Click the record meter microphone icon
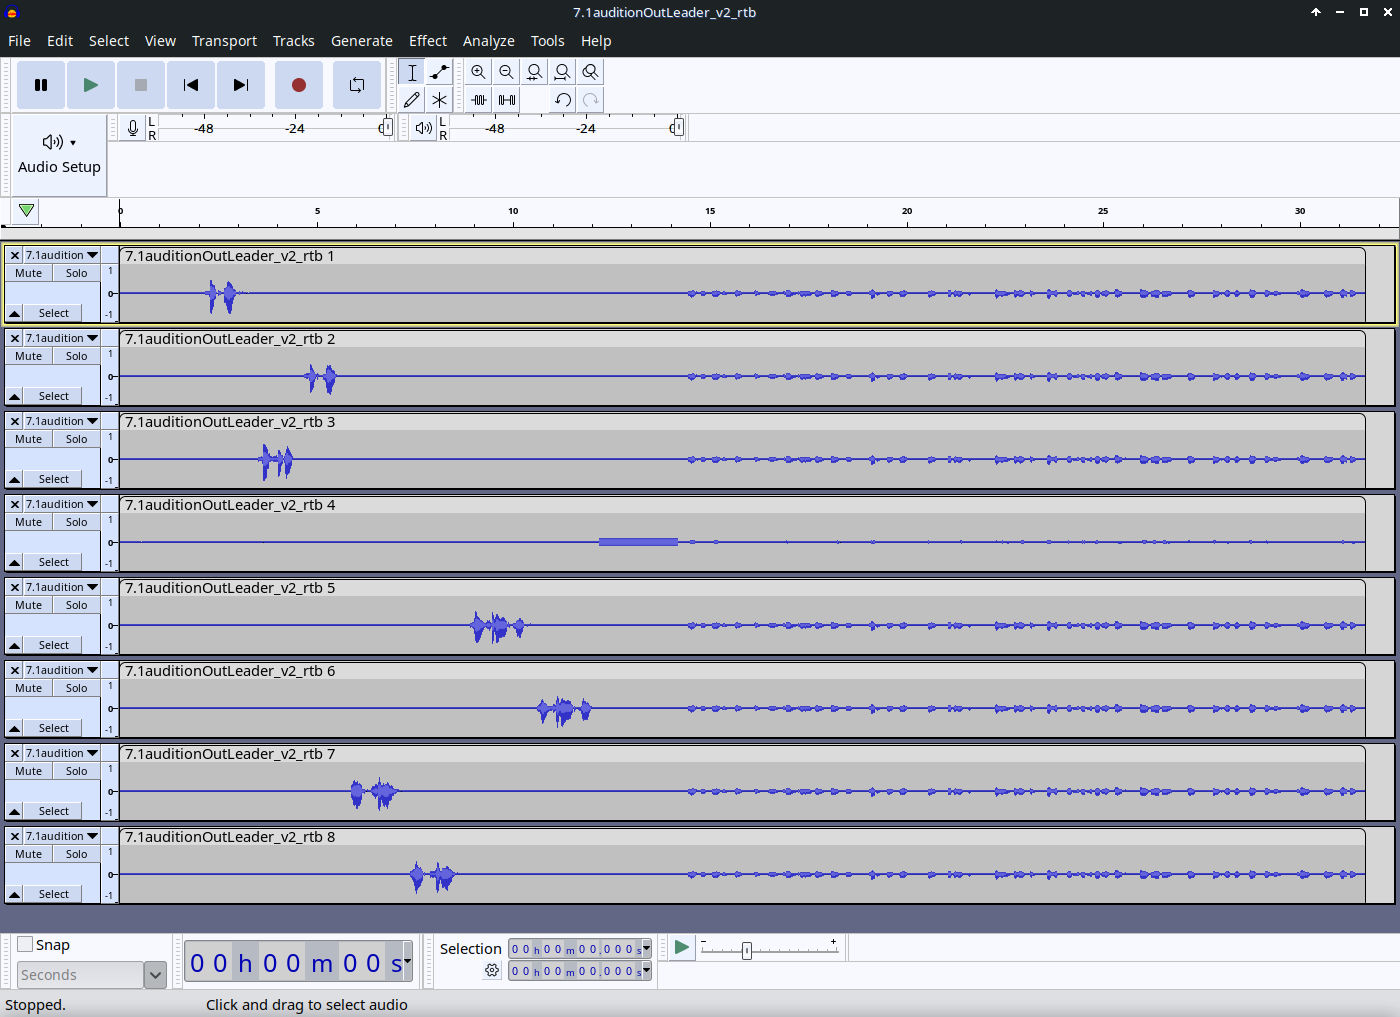 tap(133, 128)
